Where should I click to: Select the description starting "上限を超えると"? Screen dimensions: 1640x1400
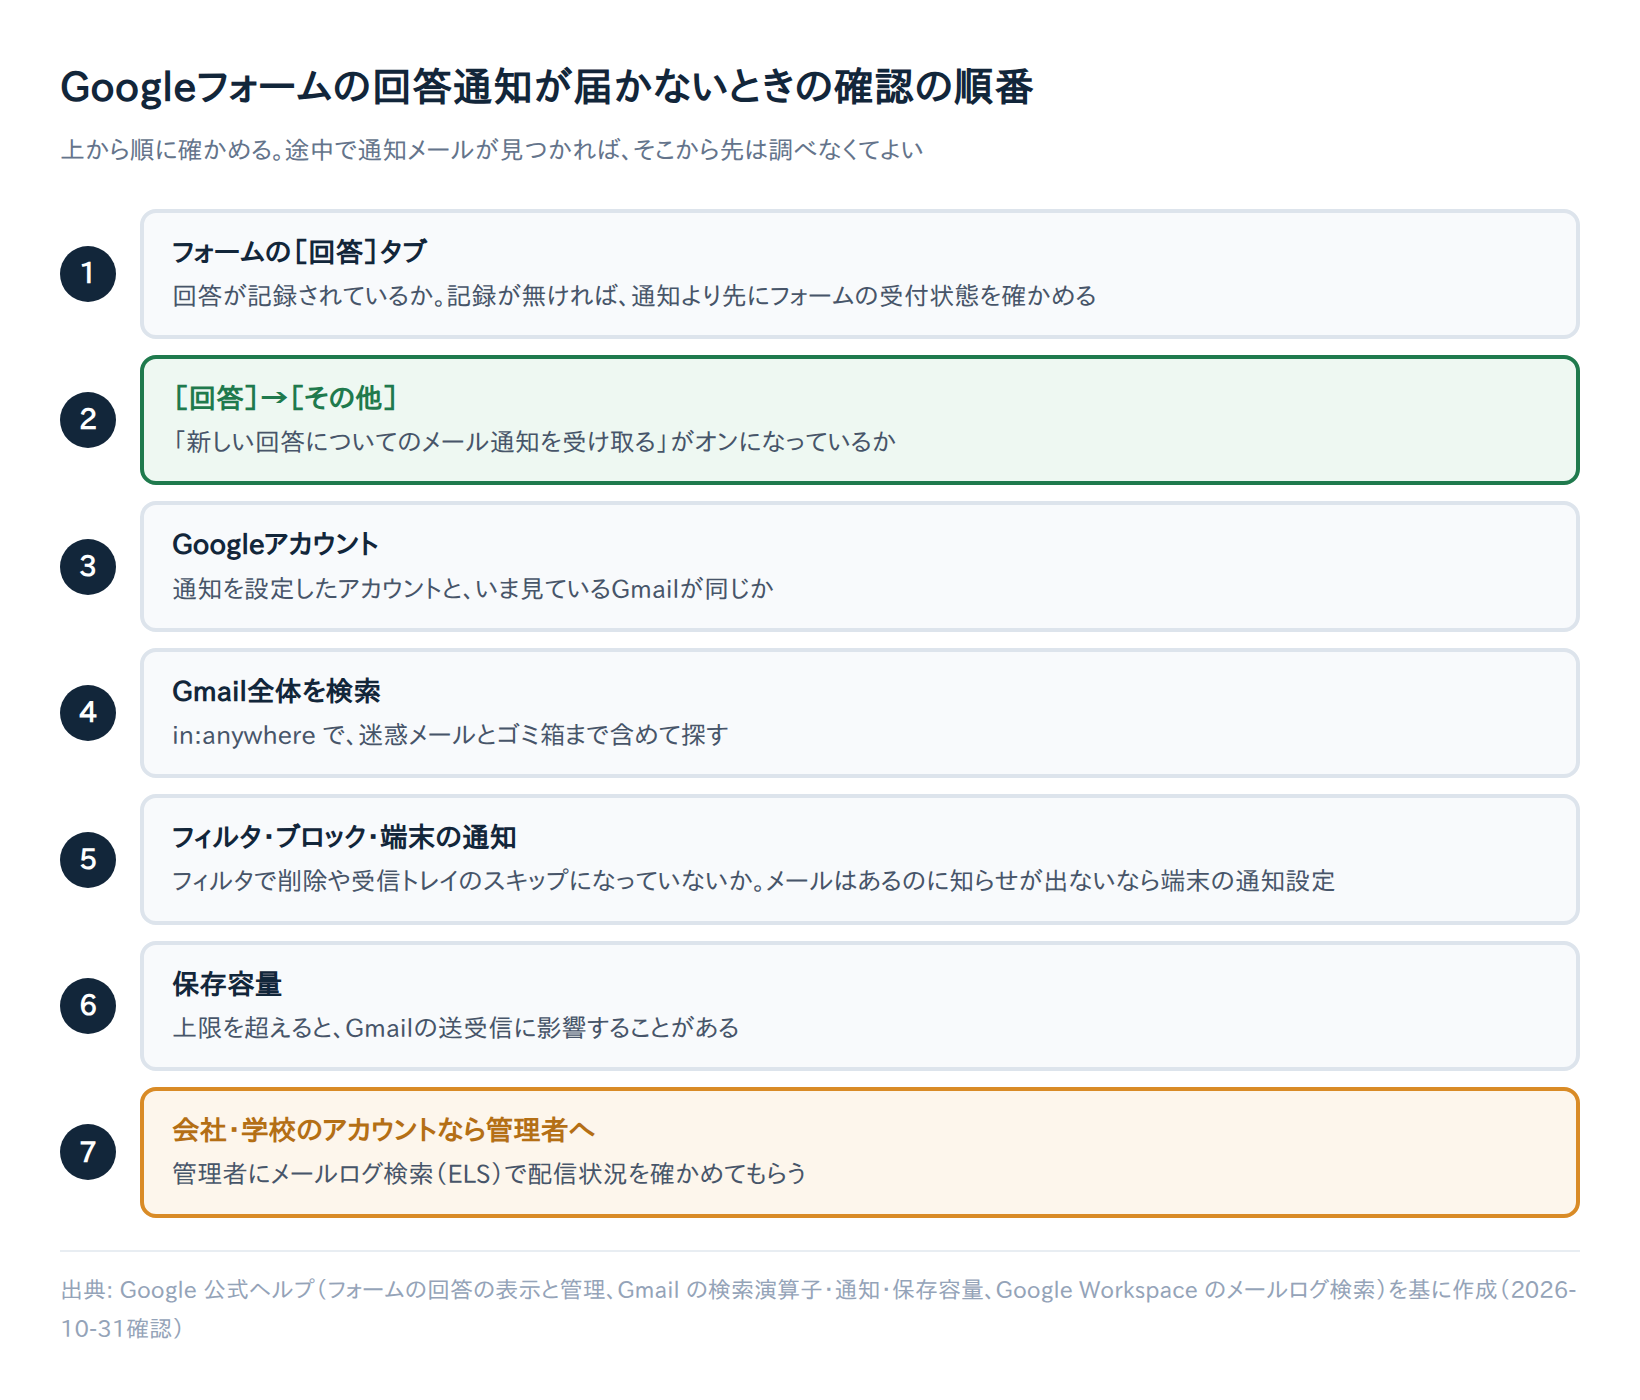pos(456,1028)
